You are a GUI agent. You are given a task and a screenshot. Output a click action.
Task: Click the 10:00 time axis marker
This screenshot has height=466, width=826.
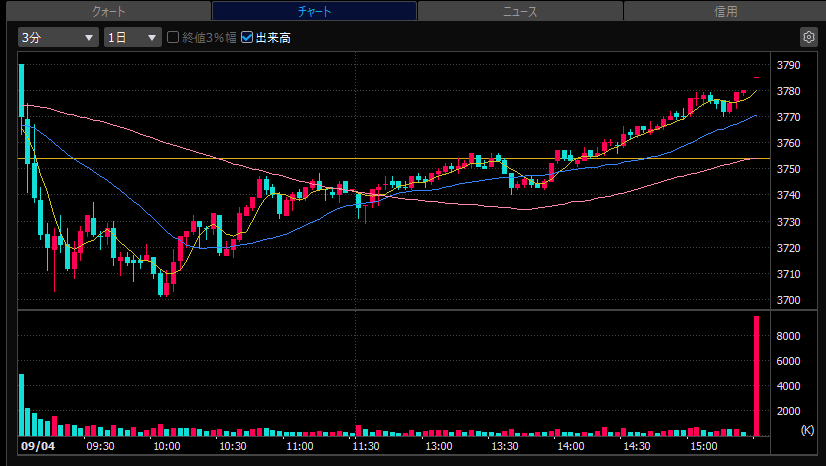point(166,446)
